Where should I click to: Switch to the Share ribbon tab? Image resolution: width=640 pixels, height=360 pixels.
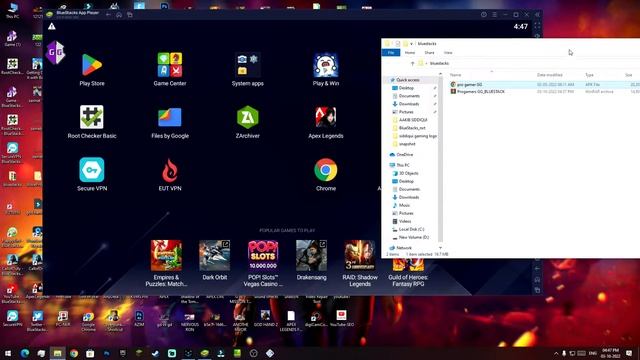pyautogui.click(x=429, y=53)
